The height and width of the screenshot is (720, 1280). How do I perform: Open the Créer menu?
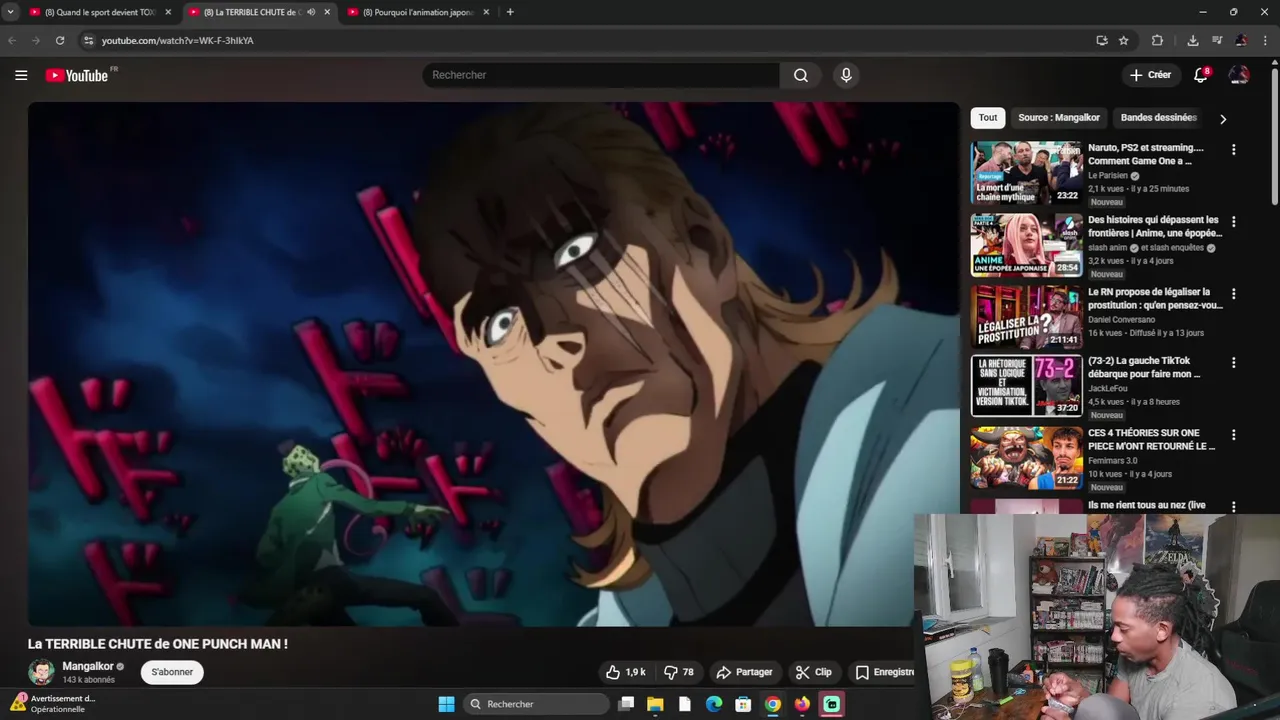click(x=1150, y=75)
